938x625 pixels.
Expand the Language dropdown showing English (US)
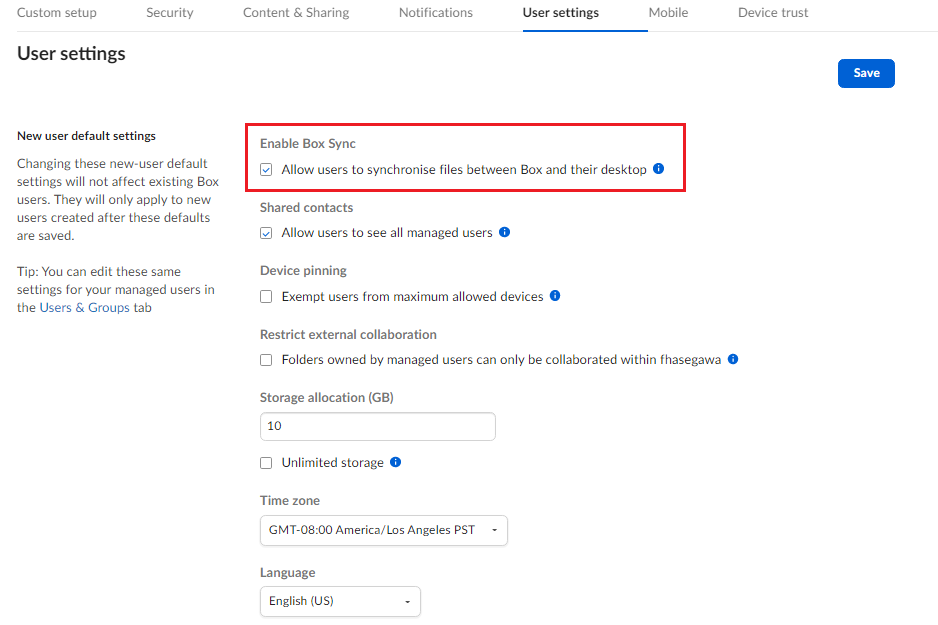339,601
